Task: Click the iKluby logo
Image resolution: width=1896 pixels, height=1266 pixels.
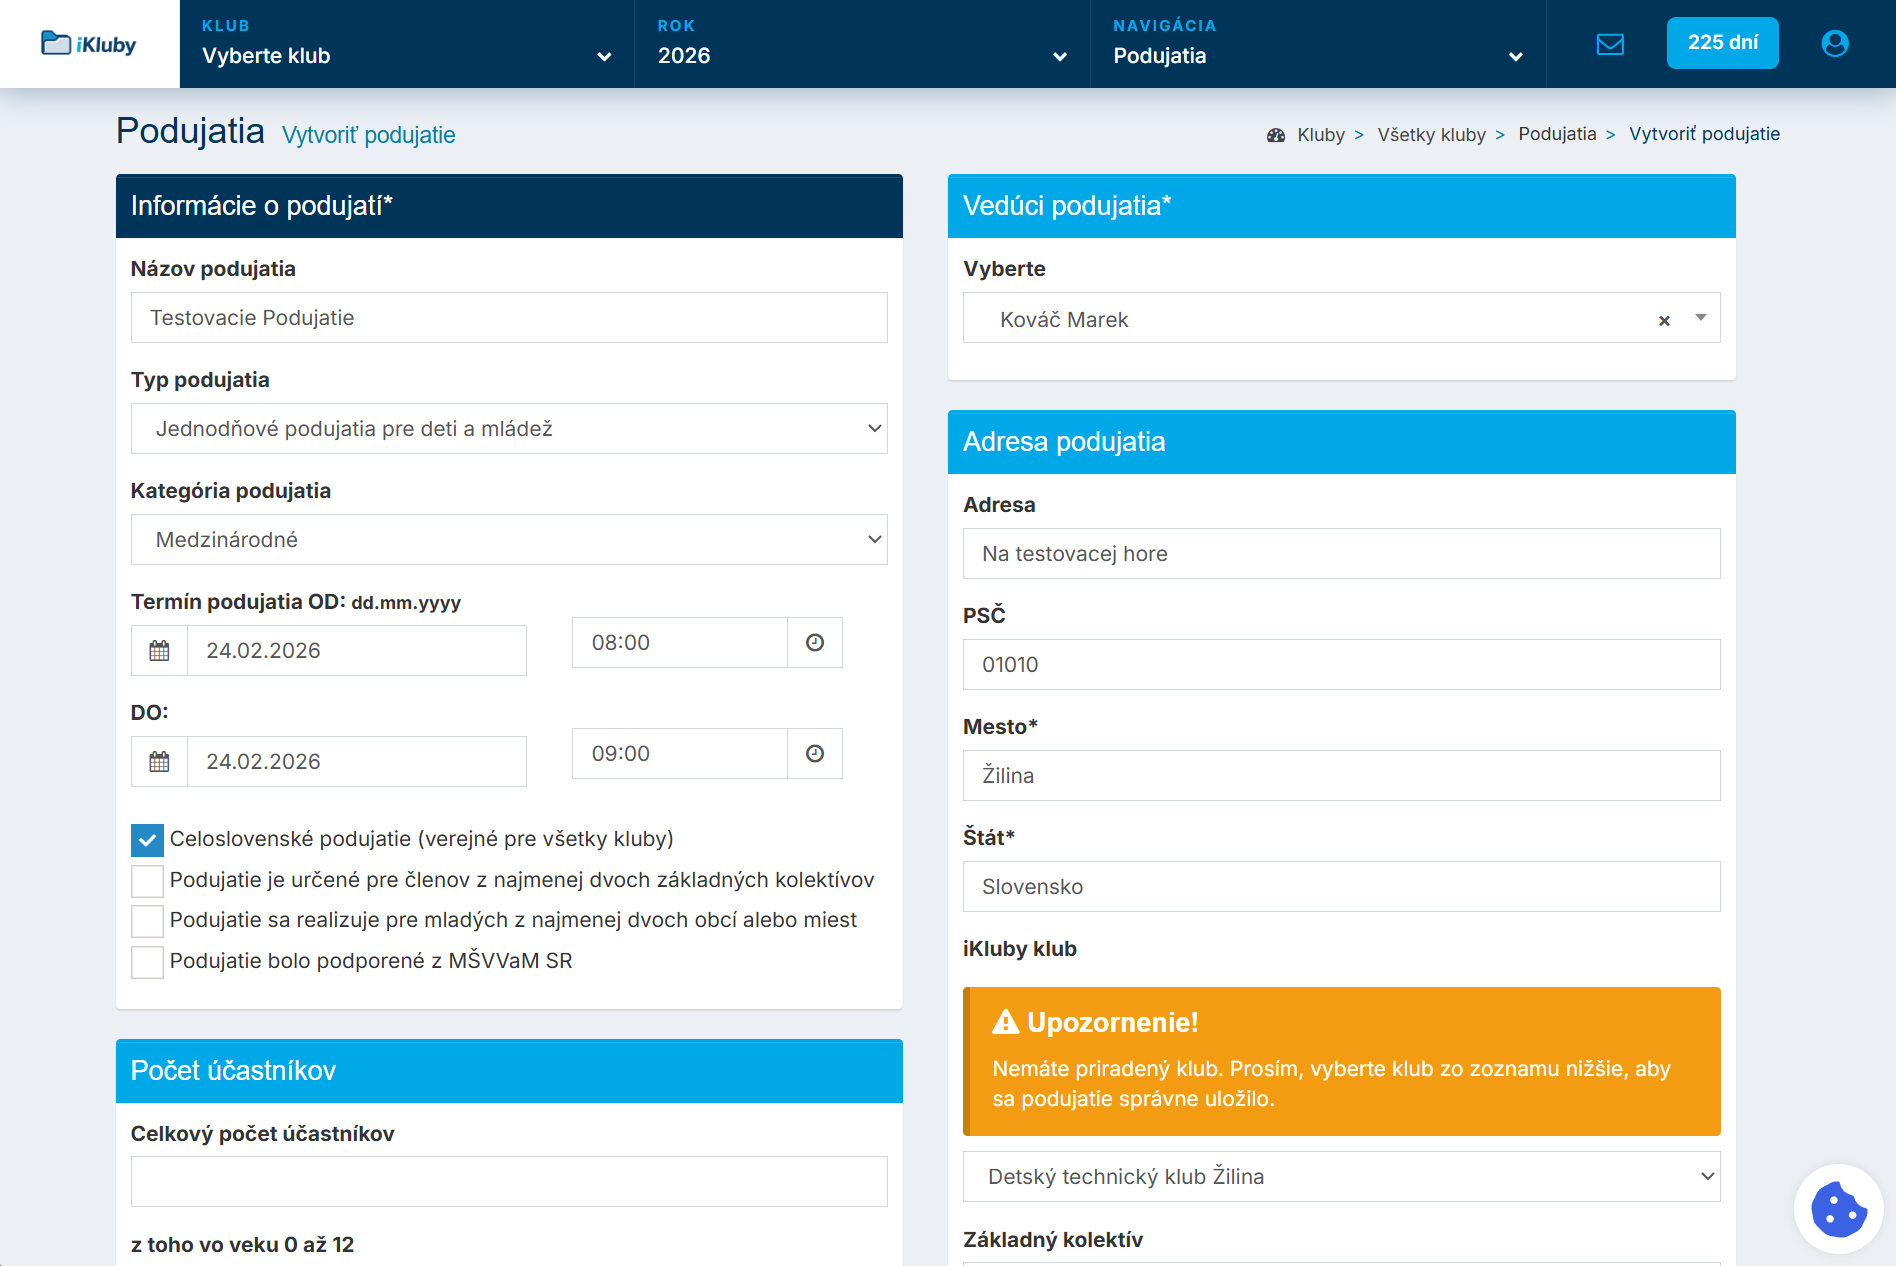Action: pos(89,44)
